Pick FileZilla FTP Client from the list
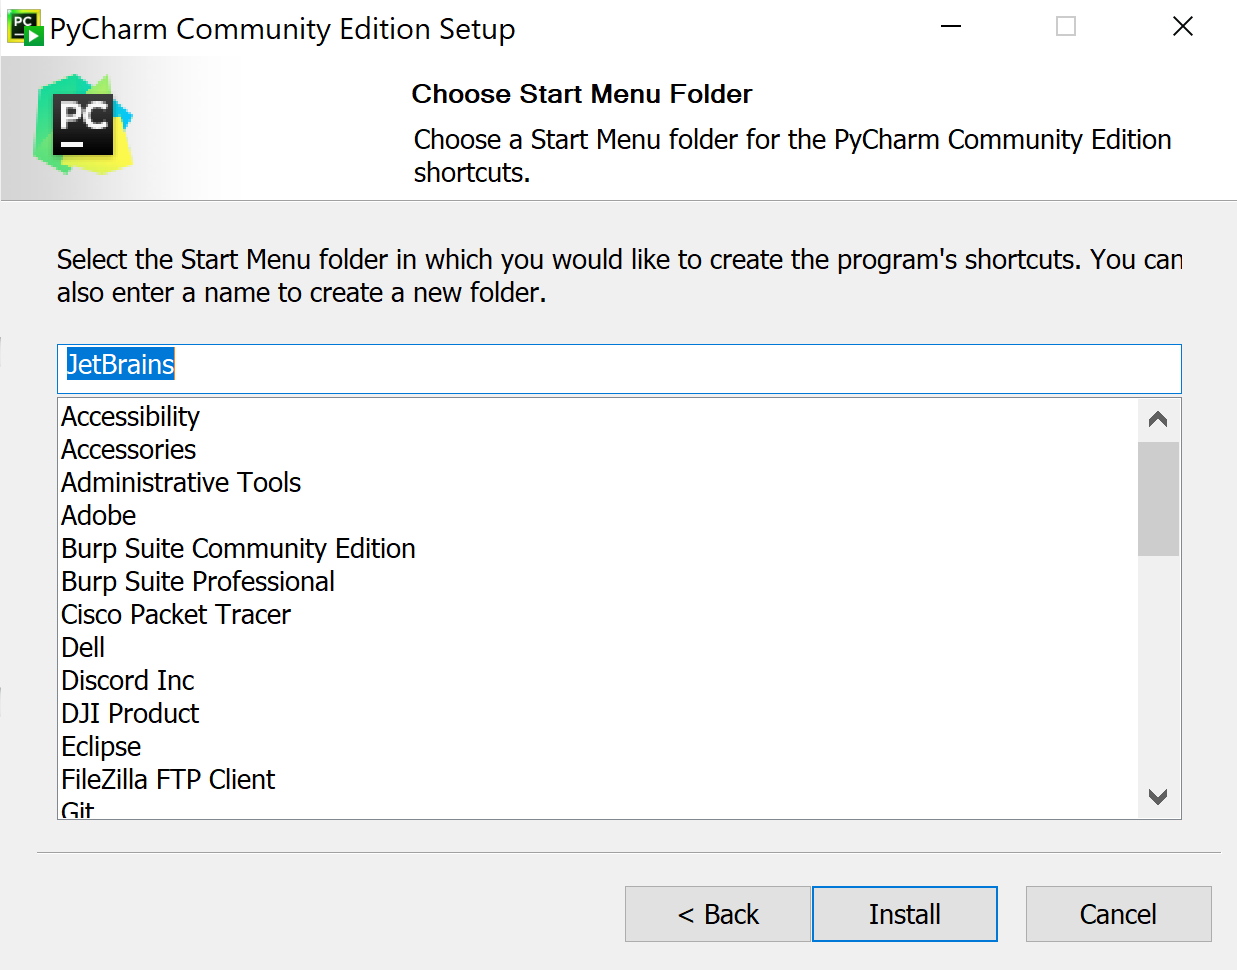The image size is (1237, 970). [x=168, y=779]
